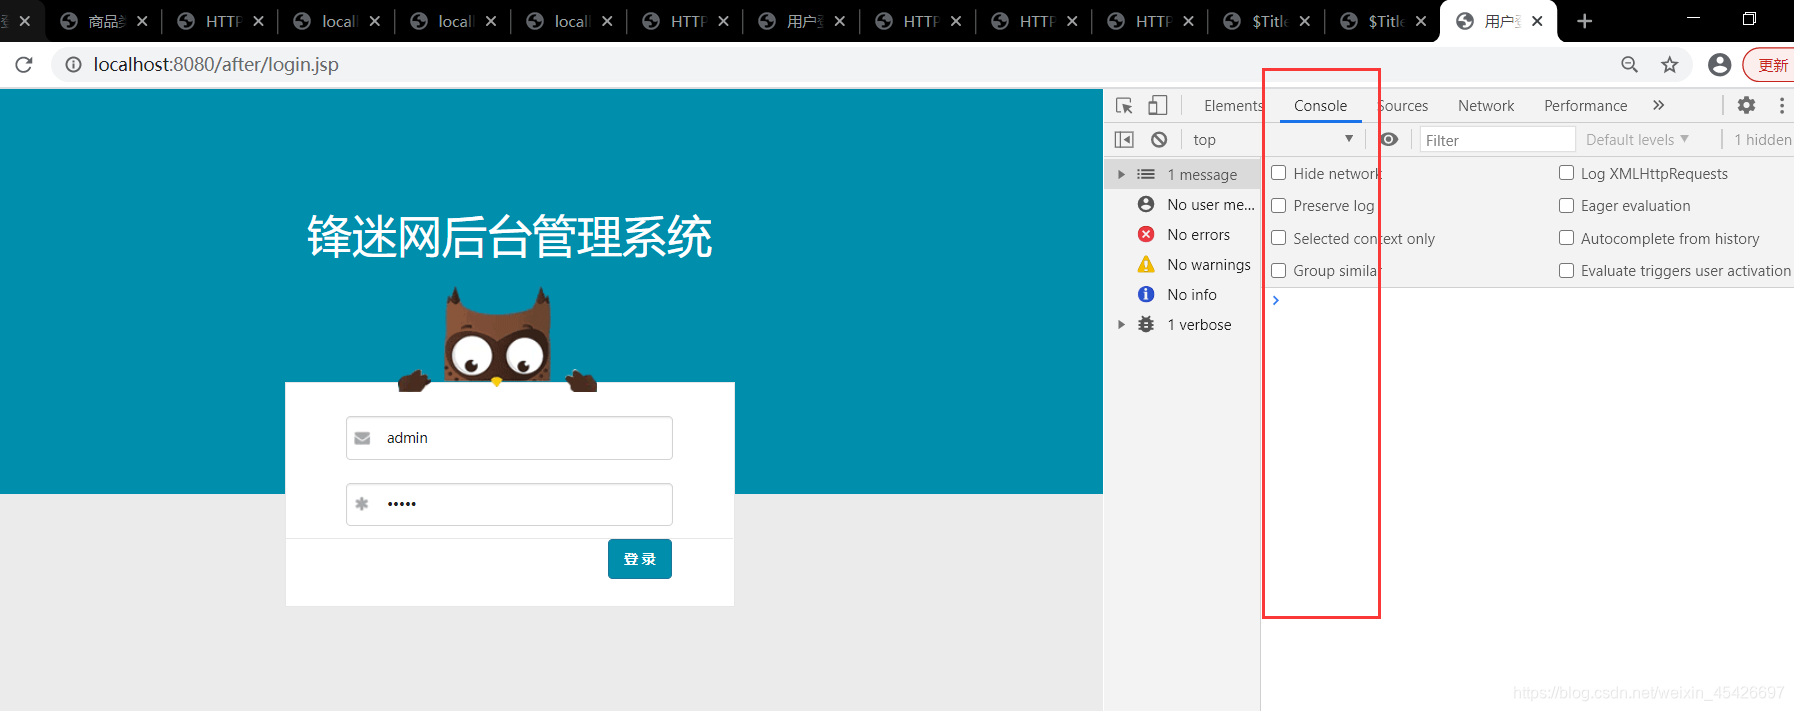This screenshot has width=1794, height=711.
Task: Enable the Log XMLHttpRequests checkbox
Action: (1566, 173)
